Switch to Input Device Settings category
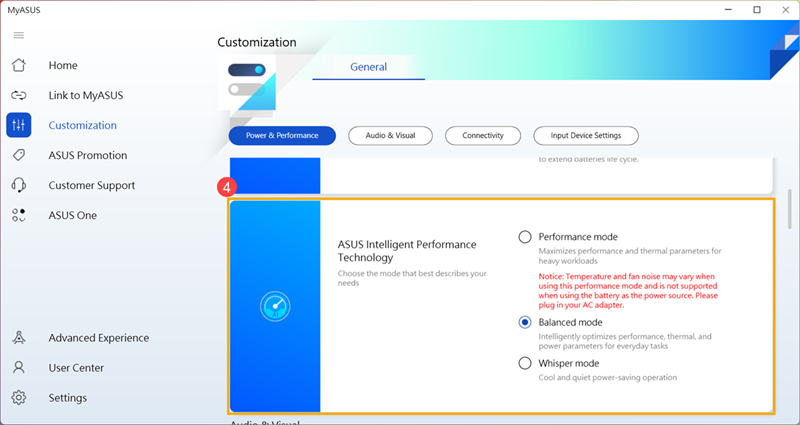Screen dimensions: 800x425 (x=586, y=136)
